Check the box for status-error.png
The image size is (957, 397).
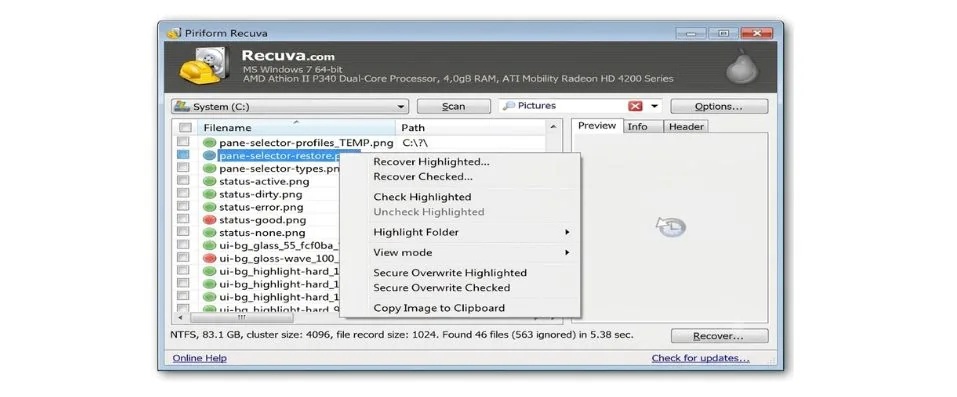183,206
